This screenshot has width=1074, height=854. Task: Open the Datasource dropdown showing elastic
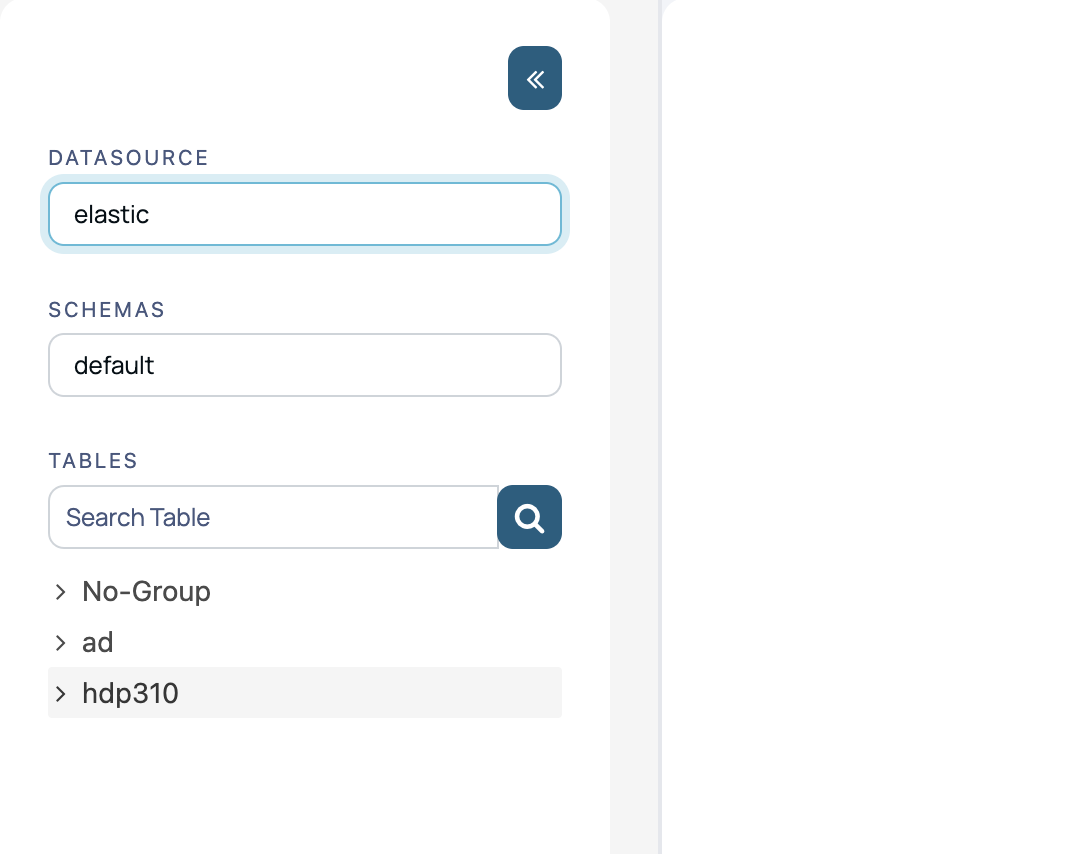point(305,214)
